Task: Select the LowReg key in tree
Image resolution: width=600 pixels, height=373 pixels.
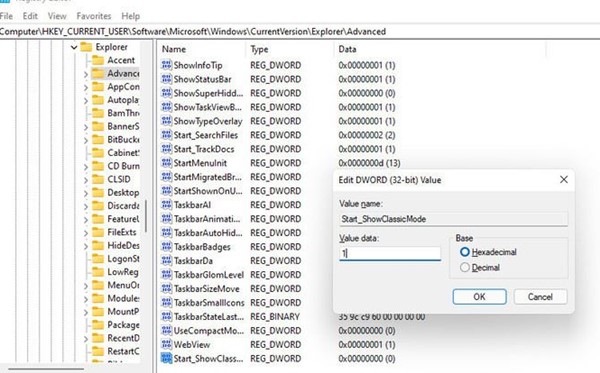Action: click(123, 272)
